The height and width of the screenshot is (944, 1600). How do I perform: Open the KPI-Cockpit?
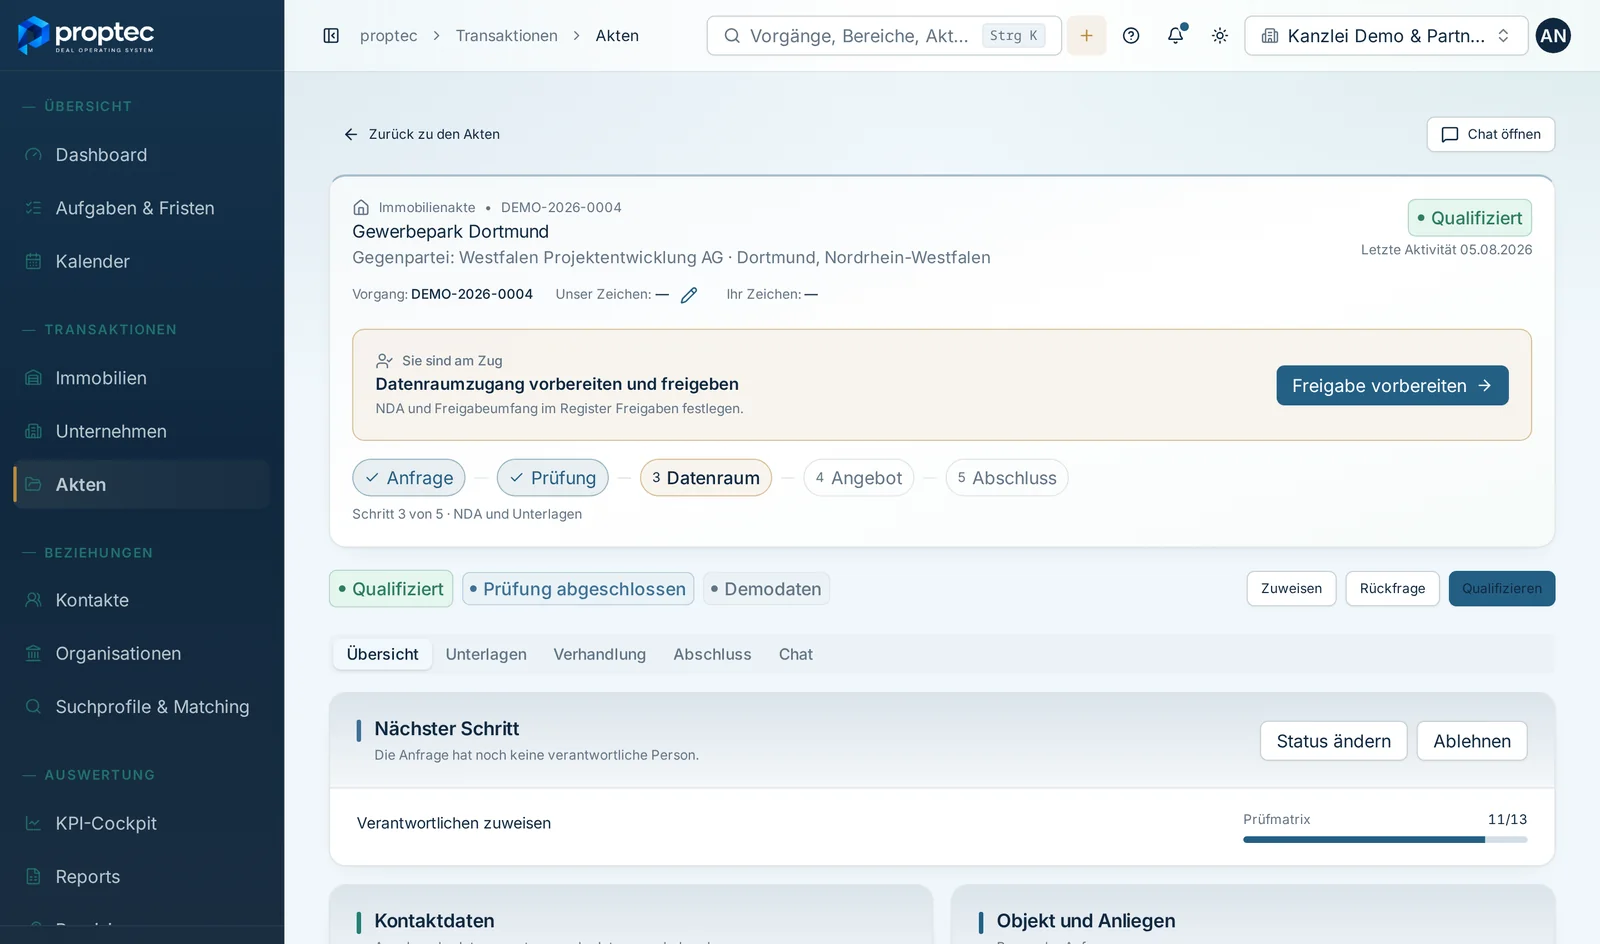click(142, 823)
